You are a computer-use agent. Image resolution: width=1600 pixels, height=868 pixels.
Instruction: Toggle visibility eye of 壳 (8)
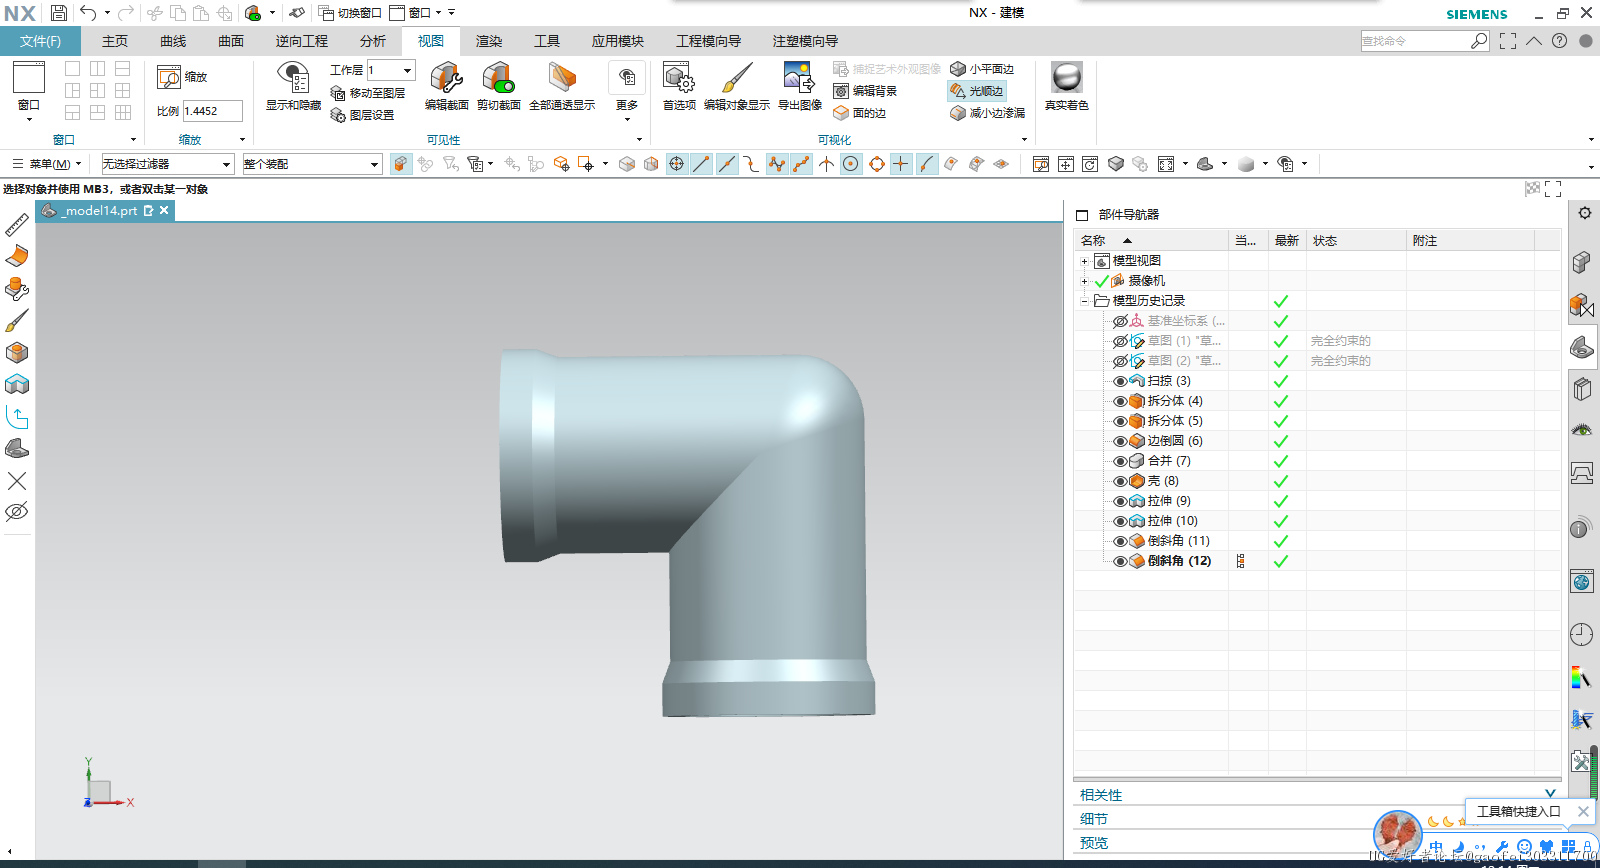pyautogui.click(x=1120, y=481)
